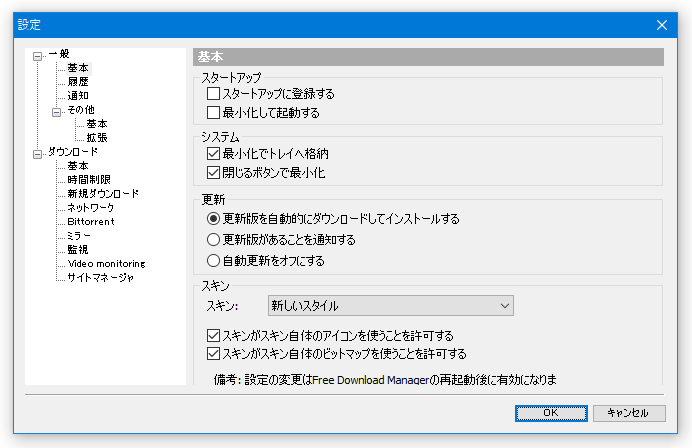Viewport: 692px width, 448px height.
Task: Click the キャンセル button
Action: pyautogui.click(x=629, y=413)
